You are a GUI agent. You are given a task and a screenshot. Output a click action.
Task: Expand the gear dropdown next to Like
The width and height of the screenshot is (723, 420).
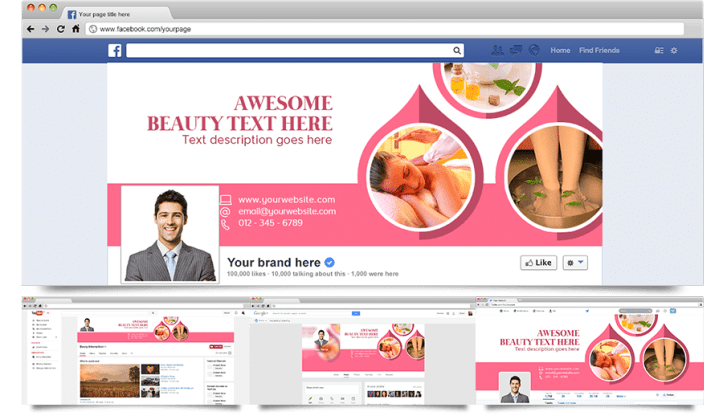[576, 263]
